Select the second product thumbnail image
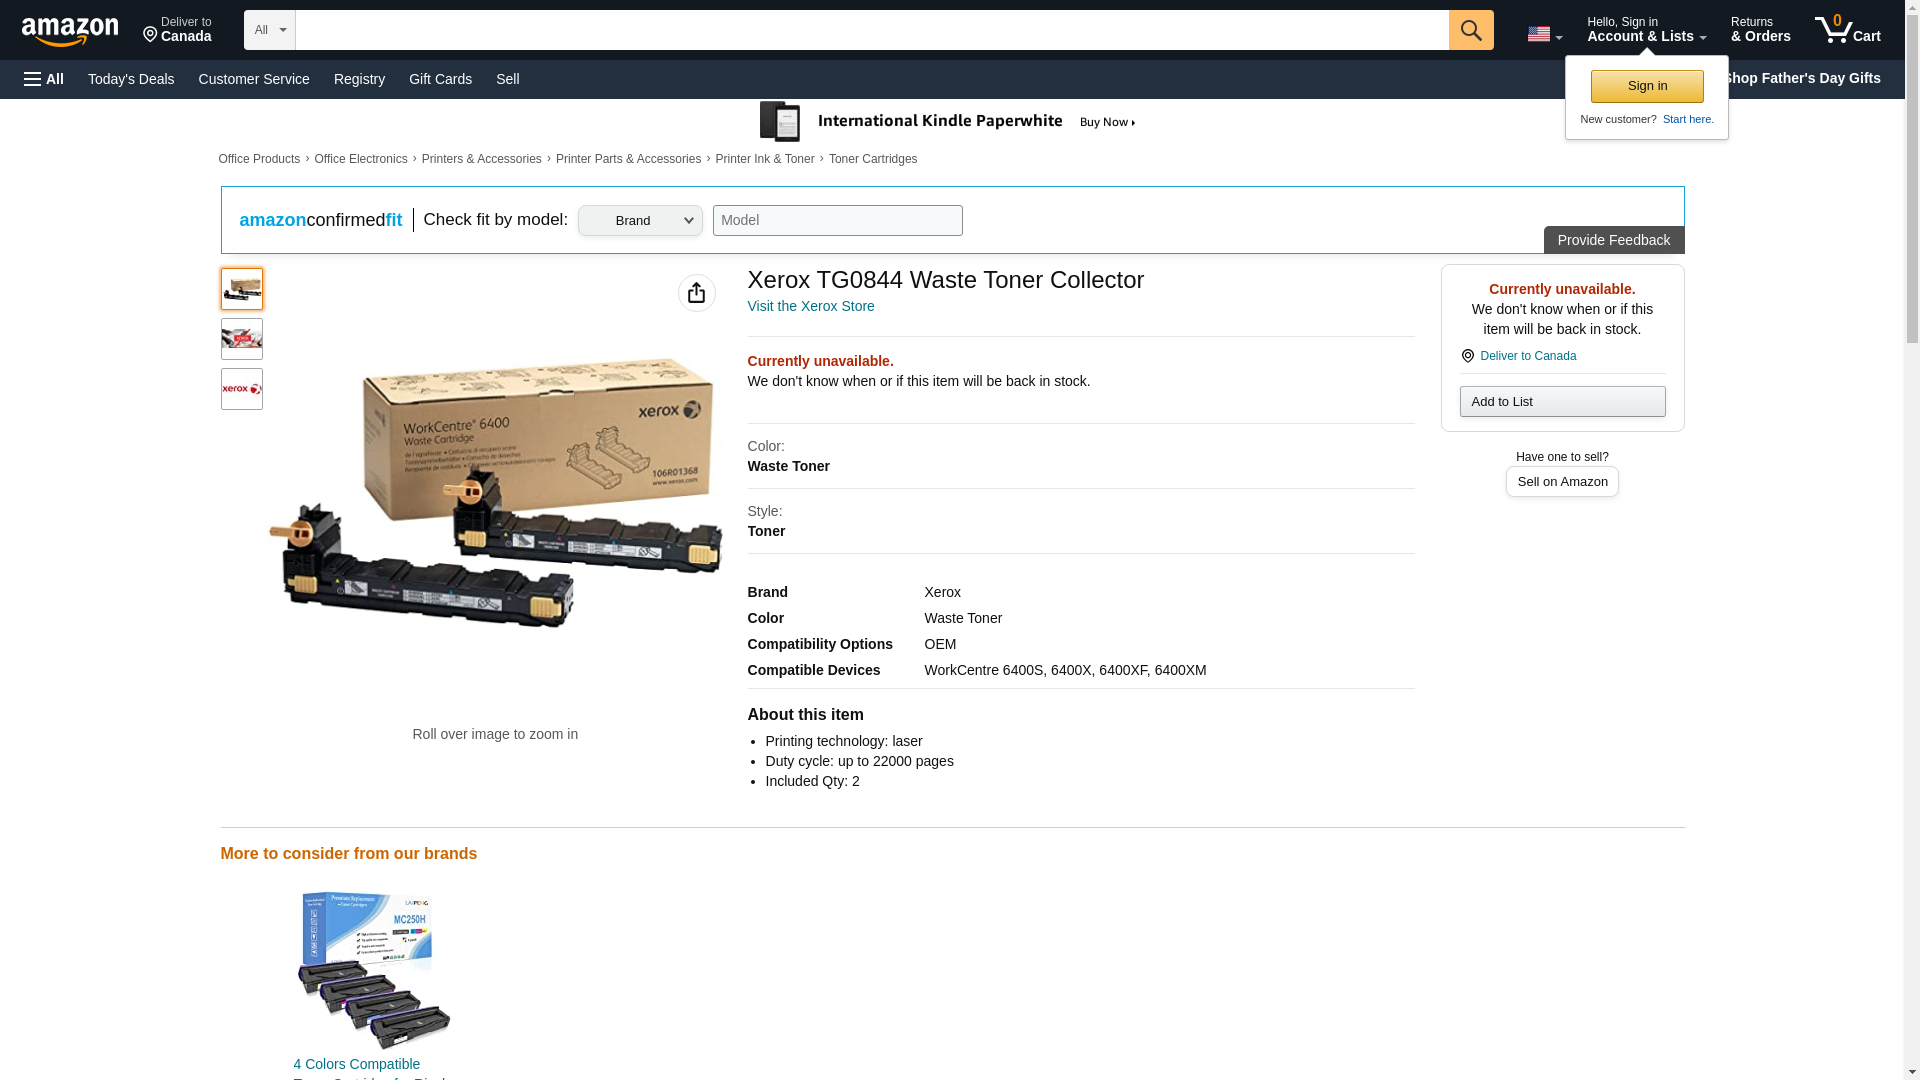Viewport: 1920px width, 1080px height. pyautogui.click(x=242, y=339)
